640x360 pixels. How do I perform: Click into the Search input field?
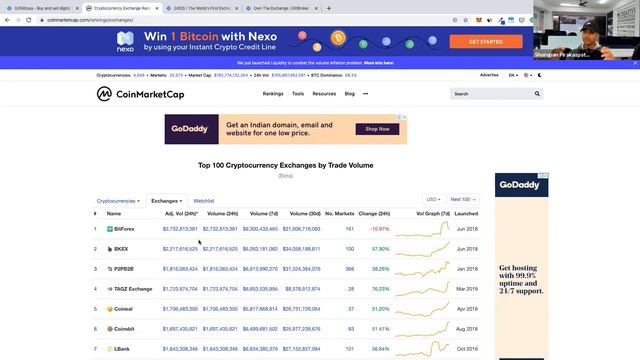[492, 94]
